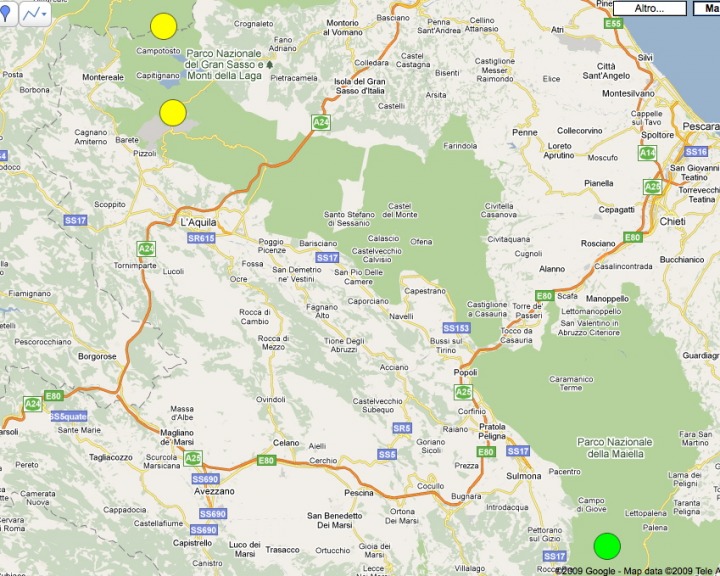Click the Rocca di Mezzo label
720x576 pixels.
pyautogui.click(x=273, y=343)
